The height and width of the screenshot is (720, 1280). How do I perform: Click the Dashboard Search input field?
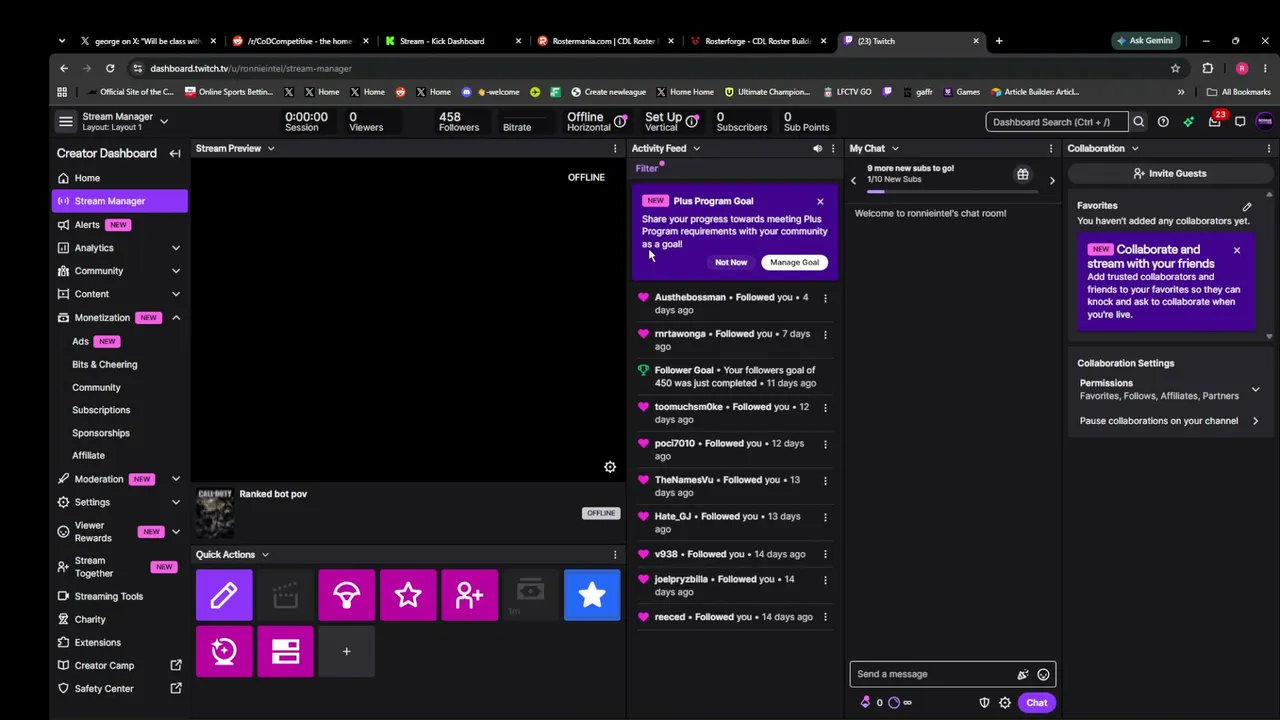[x=1056, y=122]
